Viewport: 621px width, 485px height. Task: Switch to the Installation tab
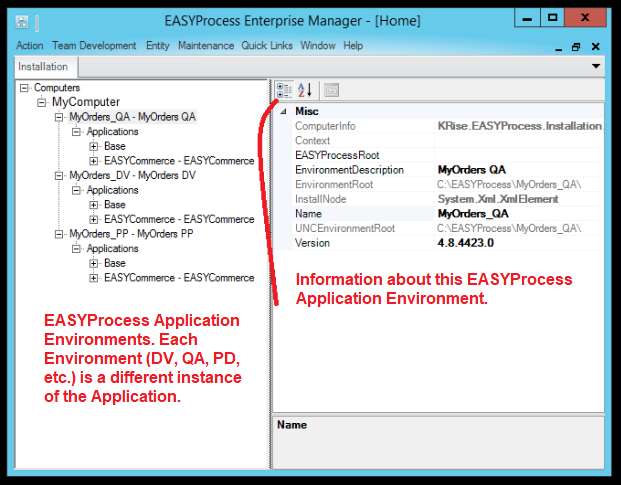click(x=46, y=67)
